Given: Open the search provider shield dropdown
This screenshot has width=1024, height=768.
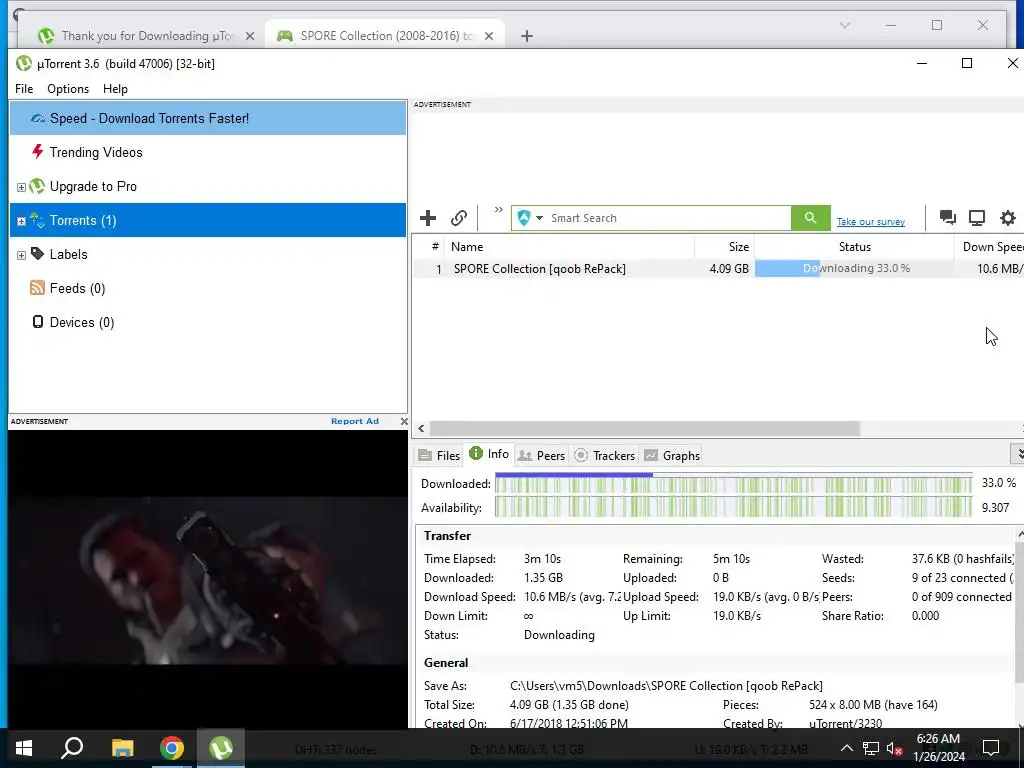Looking at the screenshot, I should coord(530,218).
